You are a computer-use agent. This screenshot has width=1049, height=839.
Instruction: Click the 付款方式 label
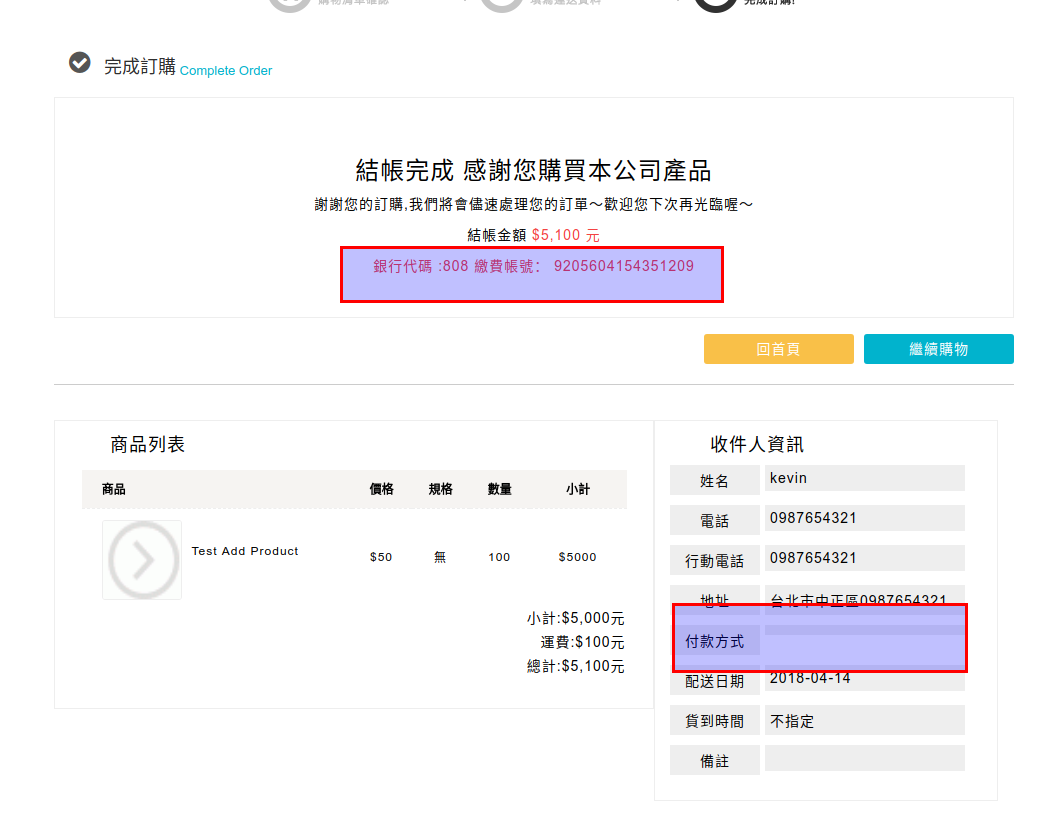coord(714,641)
